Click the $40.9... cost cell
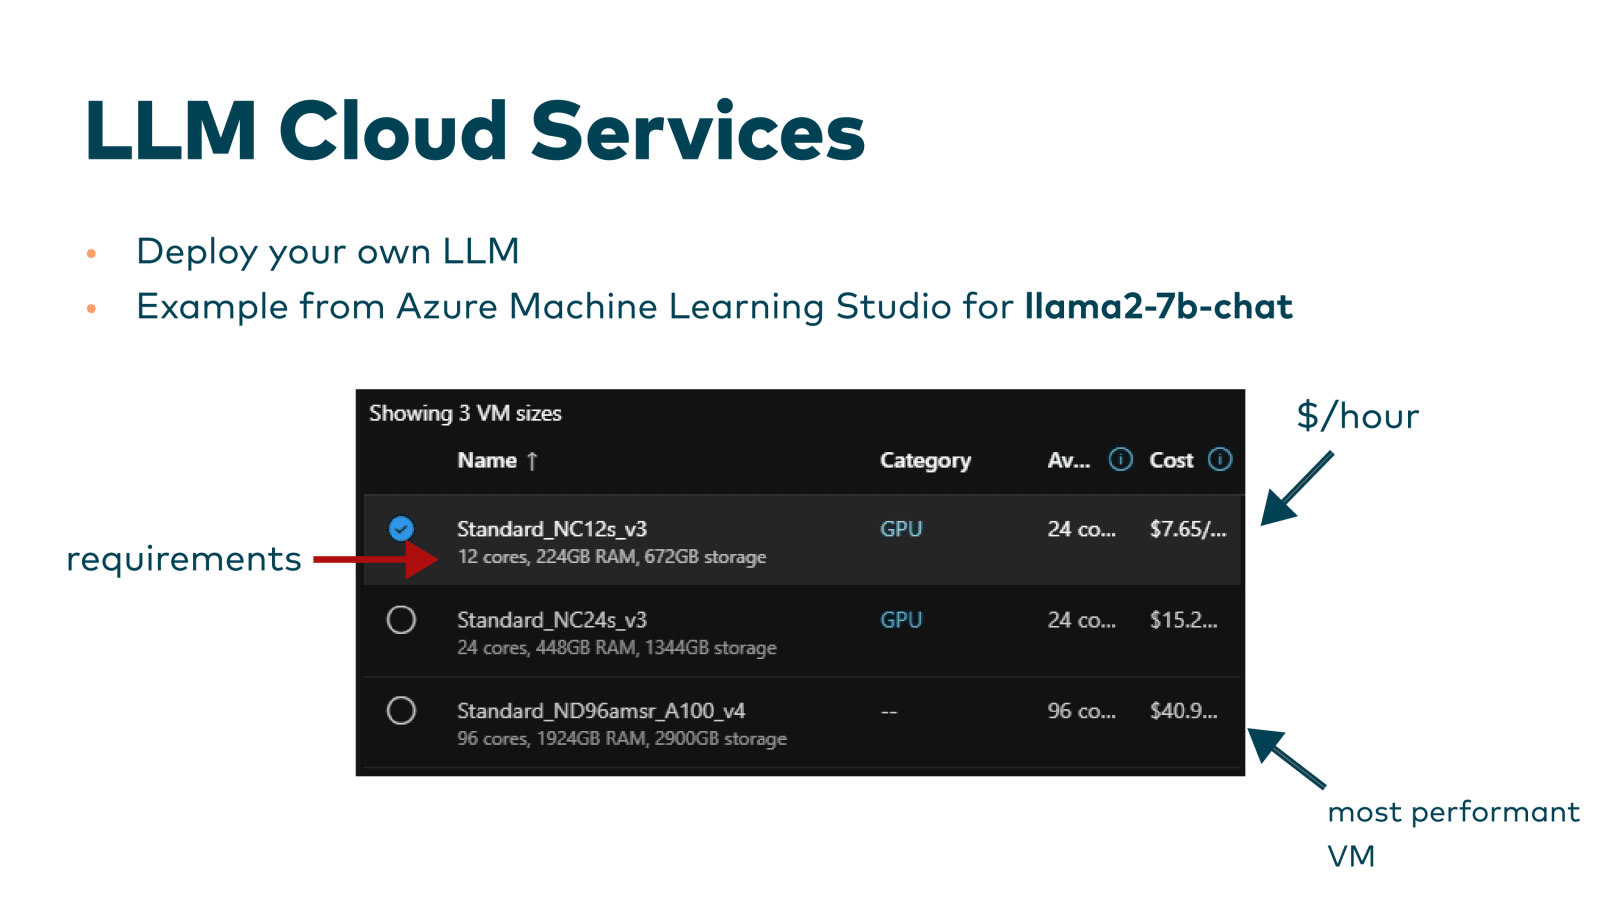 click(x=1183, y=711)
